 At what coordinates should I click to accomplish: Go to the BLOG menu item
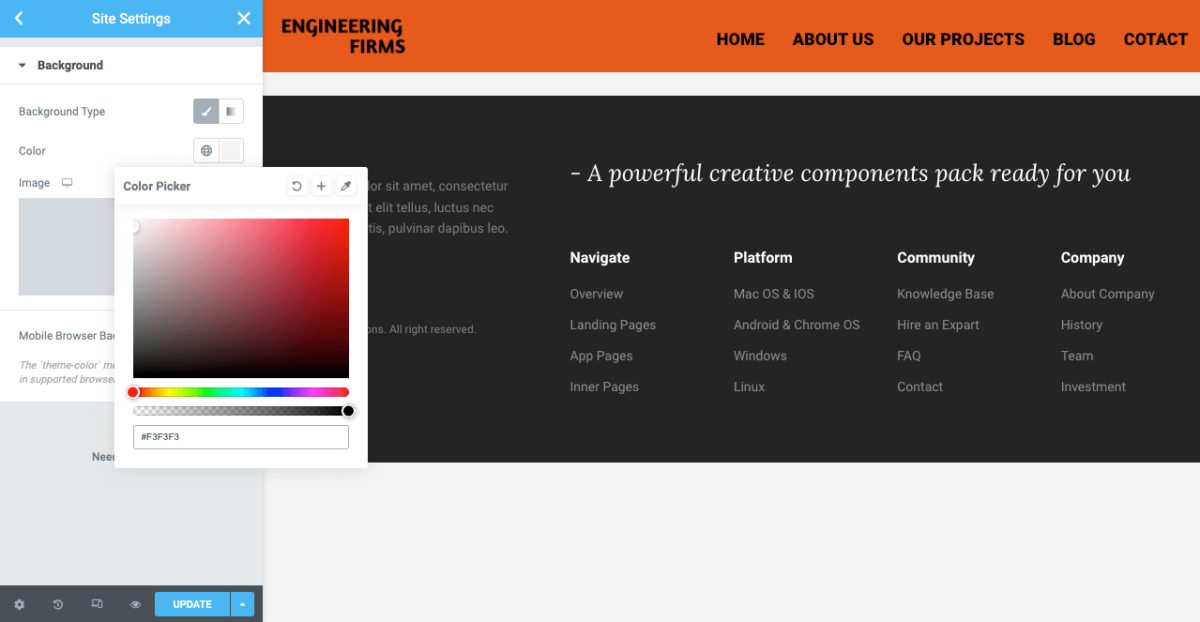[x=1074, y=39]
